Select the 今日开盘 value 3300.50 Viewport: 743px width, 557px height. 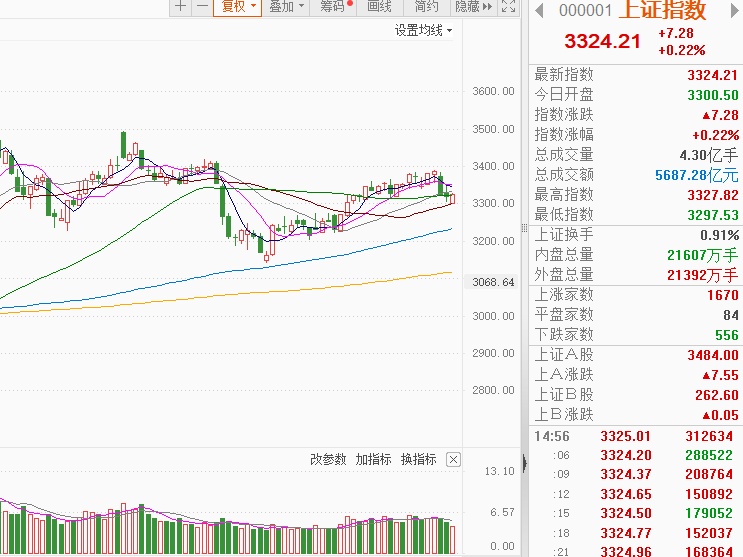tap(713, 95)
